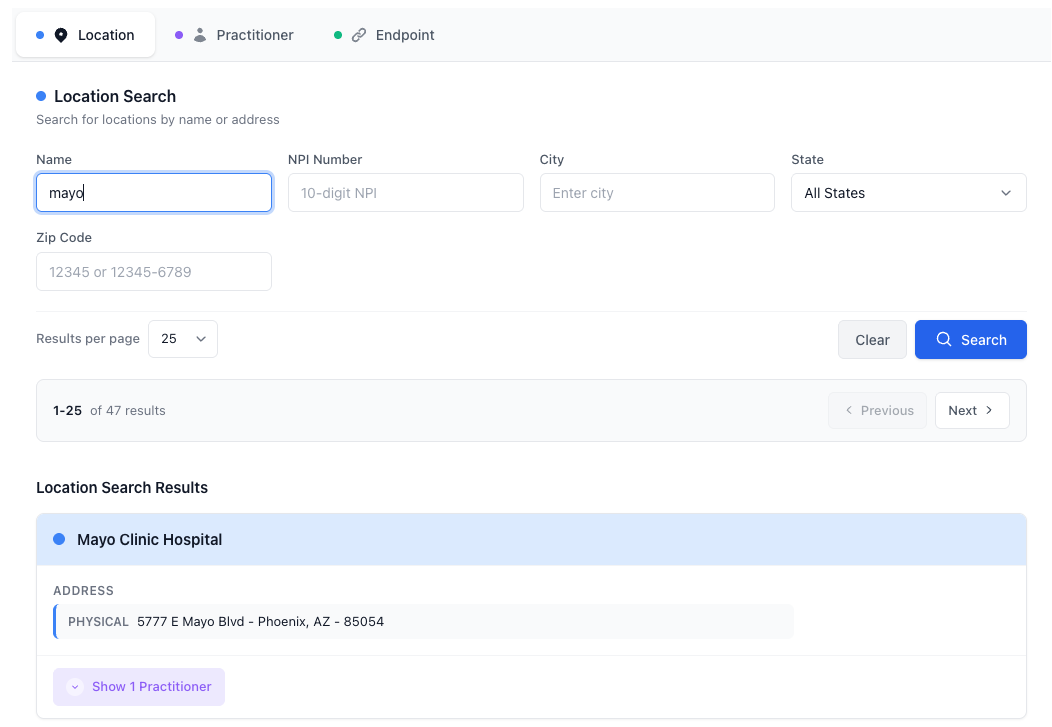Click the '1-25 of 47 results' count text

109,410
